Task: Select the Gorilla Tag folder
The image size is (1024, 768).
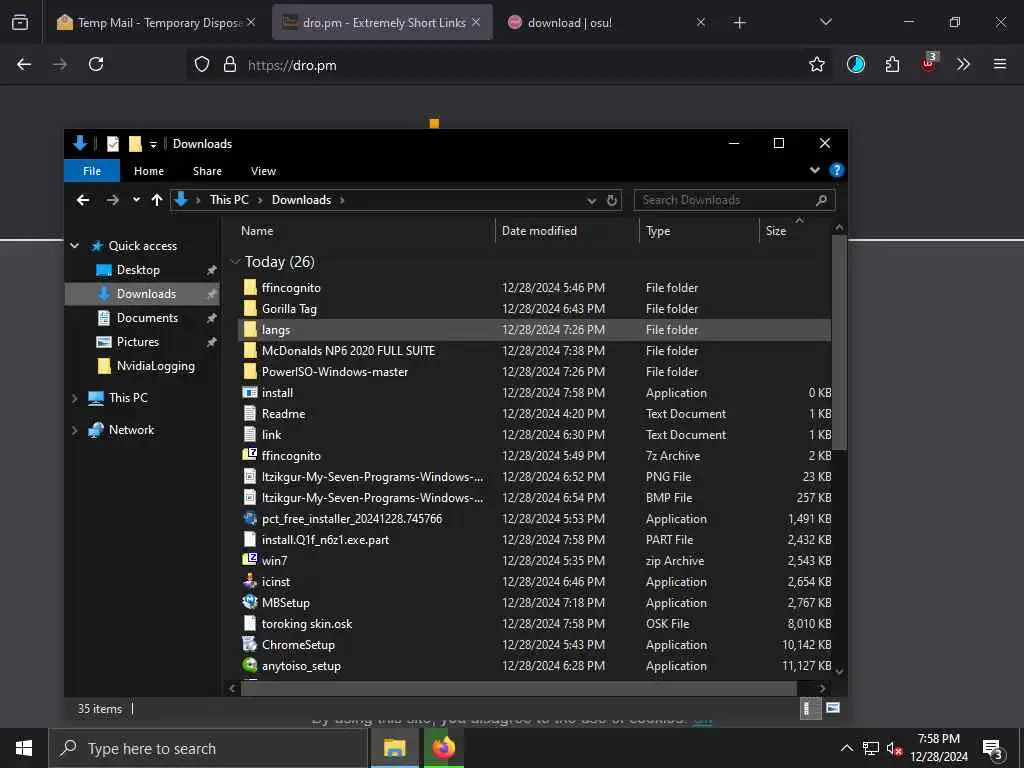Action: coord(289,309)
